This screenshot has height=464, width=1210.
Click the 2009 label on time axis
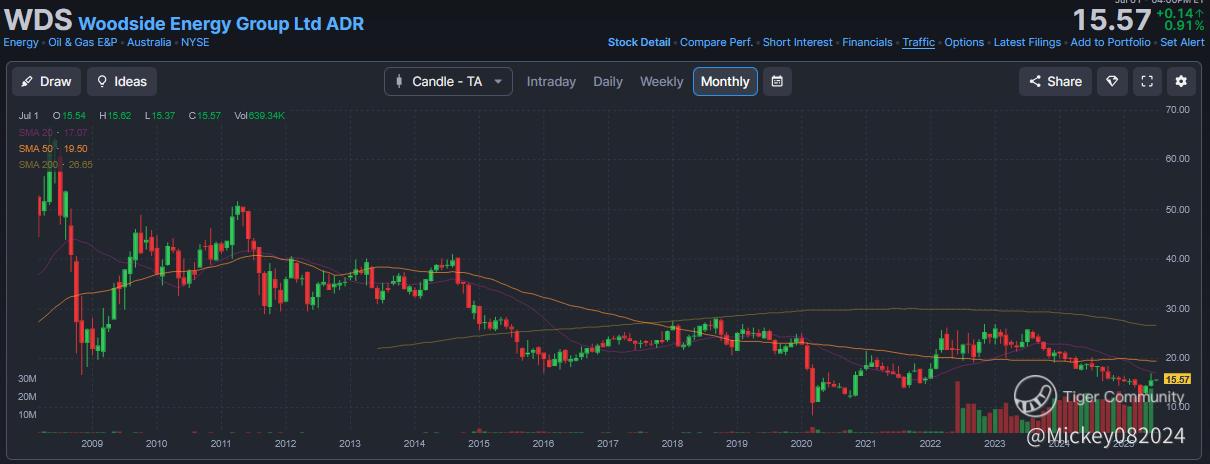(x=92, y=443)
